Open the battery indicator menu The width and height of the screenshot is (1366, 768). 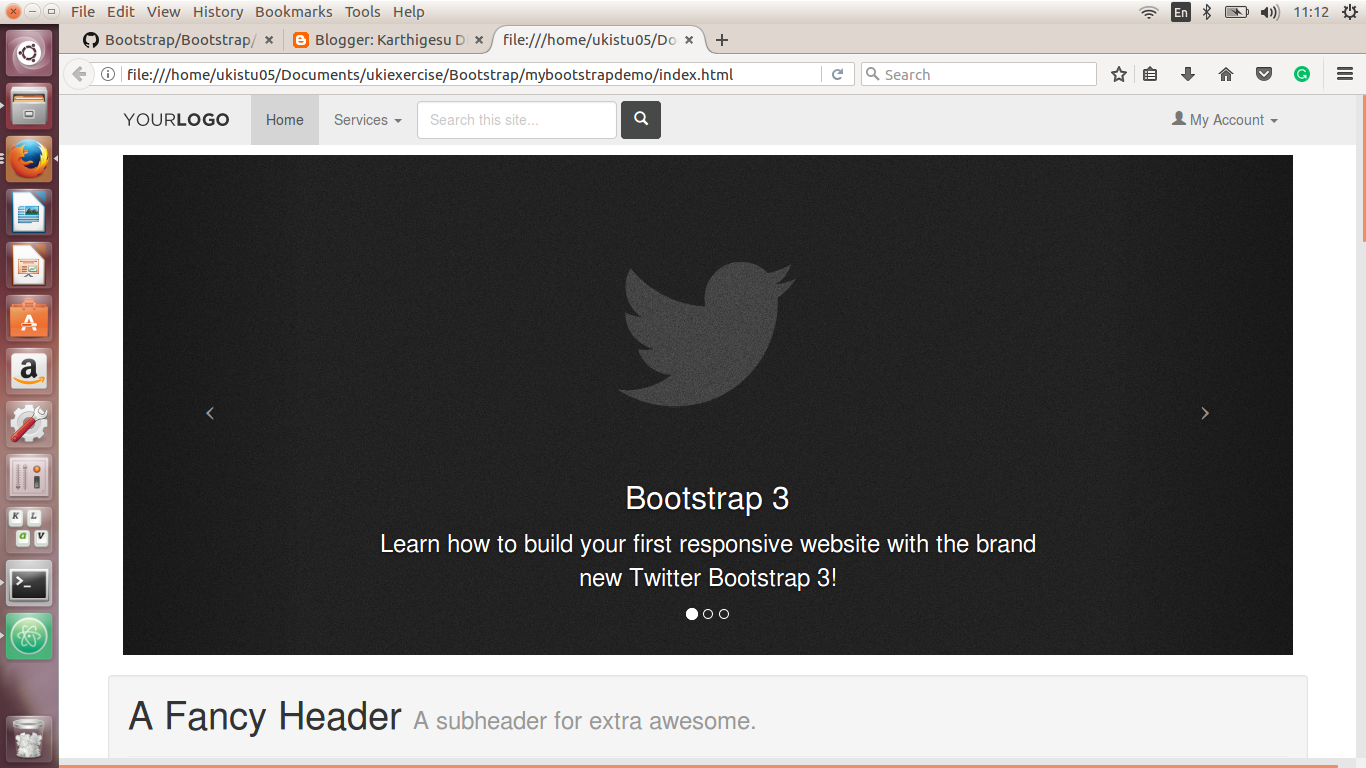[1237, 12]
